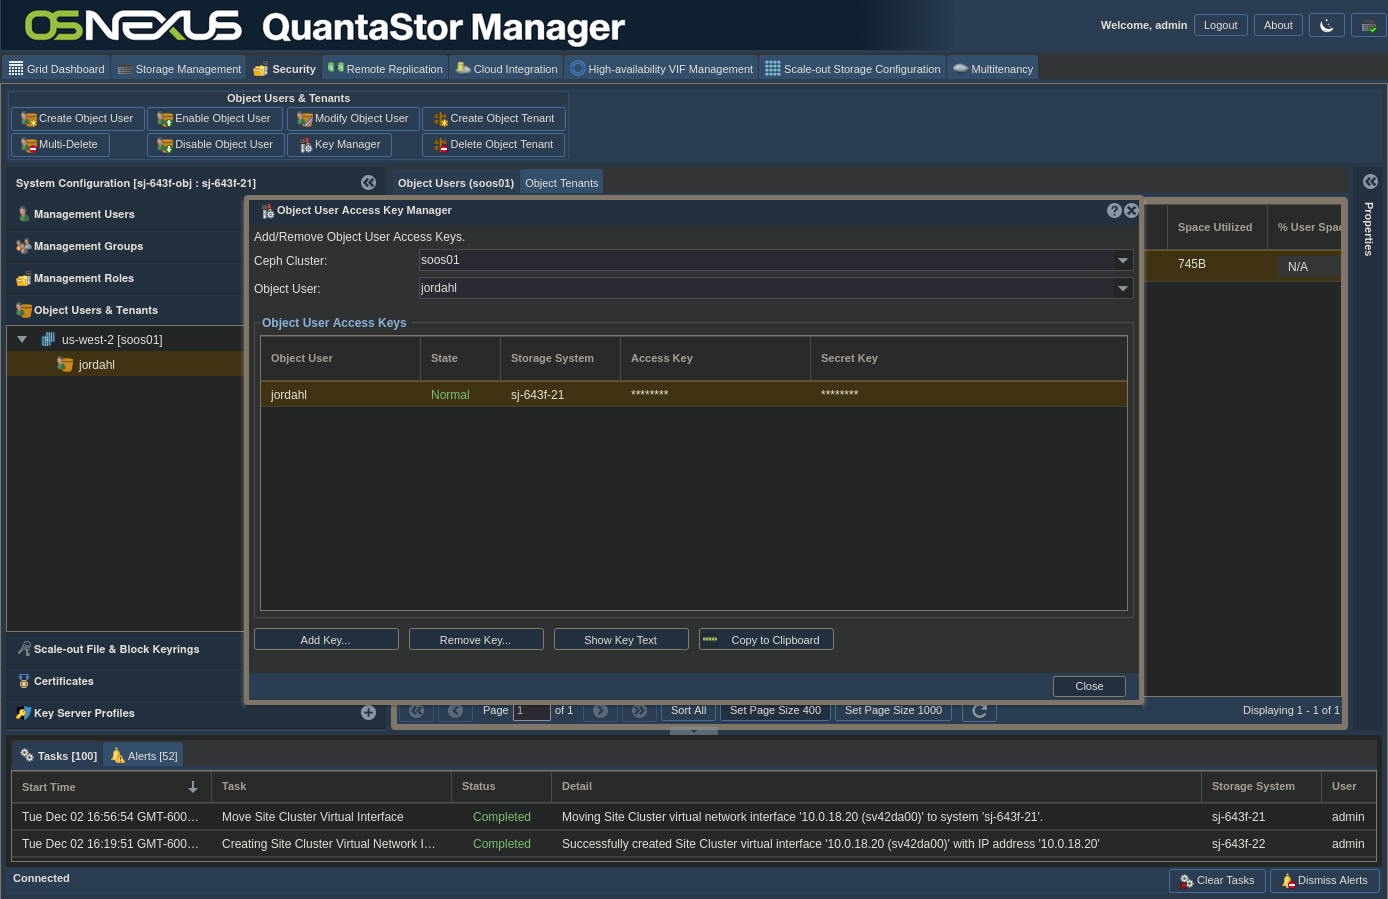Viewport: 1388px width, 899px height.
Task: Click the page number input field
Action: [x=531, y=711]
